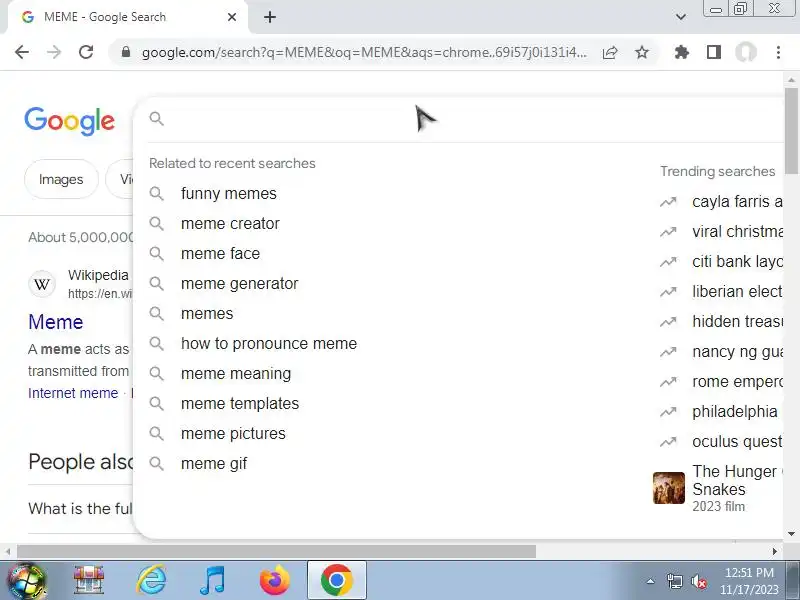Image resolution: width=800 pixels, height=600 pixels.
Task: Click the vertical scrollbar down arrow
Action: 791,534
